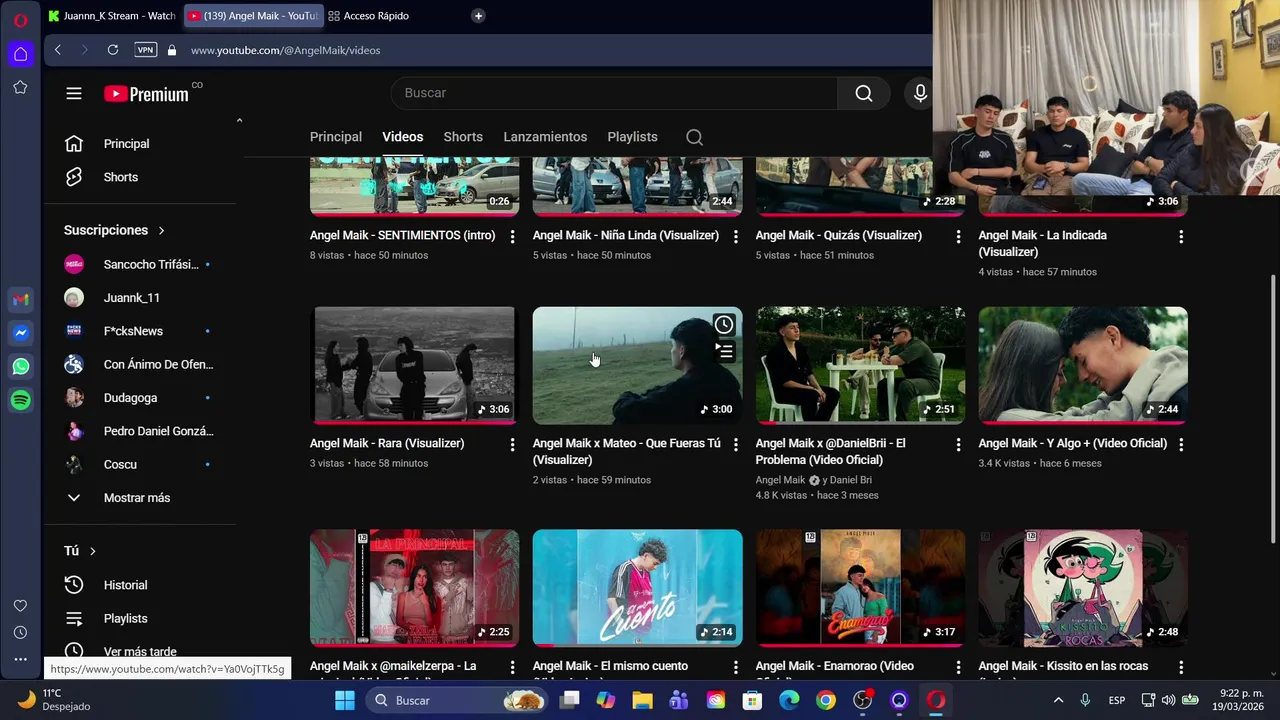Click the YouTube search input field
Image resolution: width=1280 pixels, height=720 pixels.
tap(614, 93)
